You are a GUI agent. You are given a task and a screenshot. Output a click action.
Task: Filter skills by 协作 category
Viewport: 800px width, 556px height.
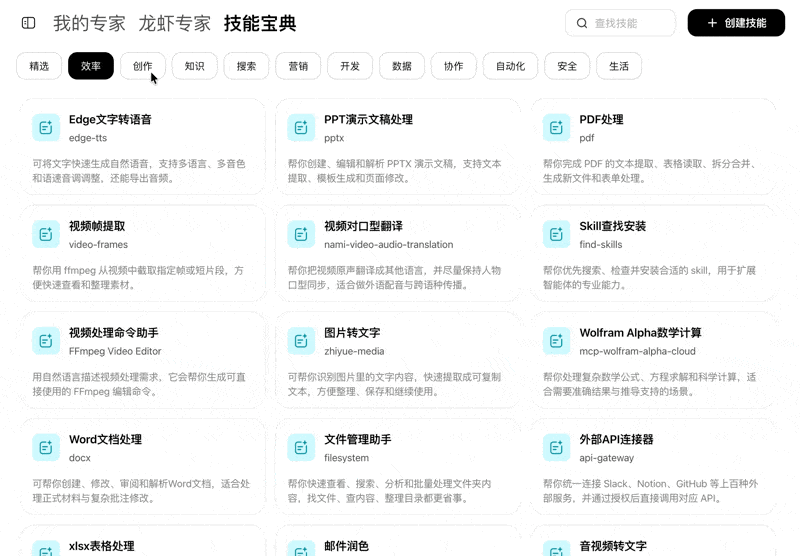pos(454,66)
